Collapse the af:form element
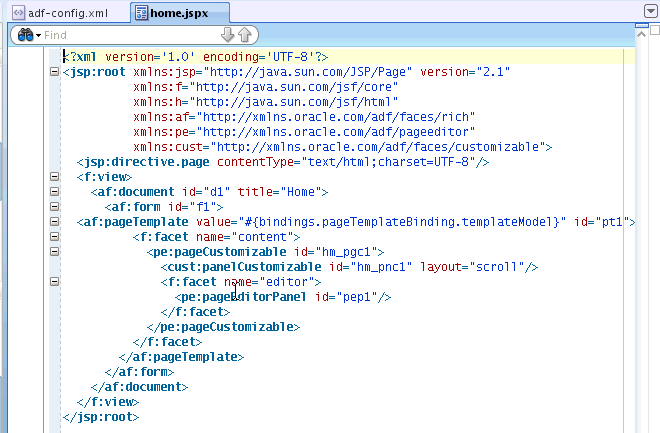660x433 pixels. click(x=54, y=207)
